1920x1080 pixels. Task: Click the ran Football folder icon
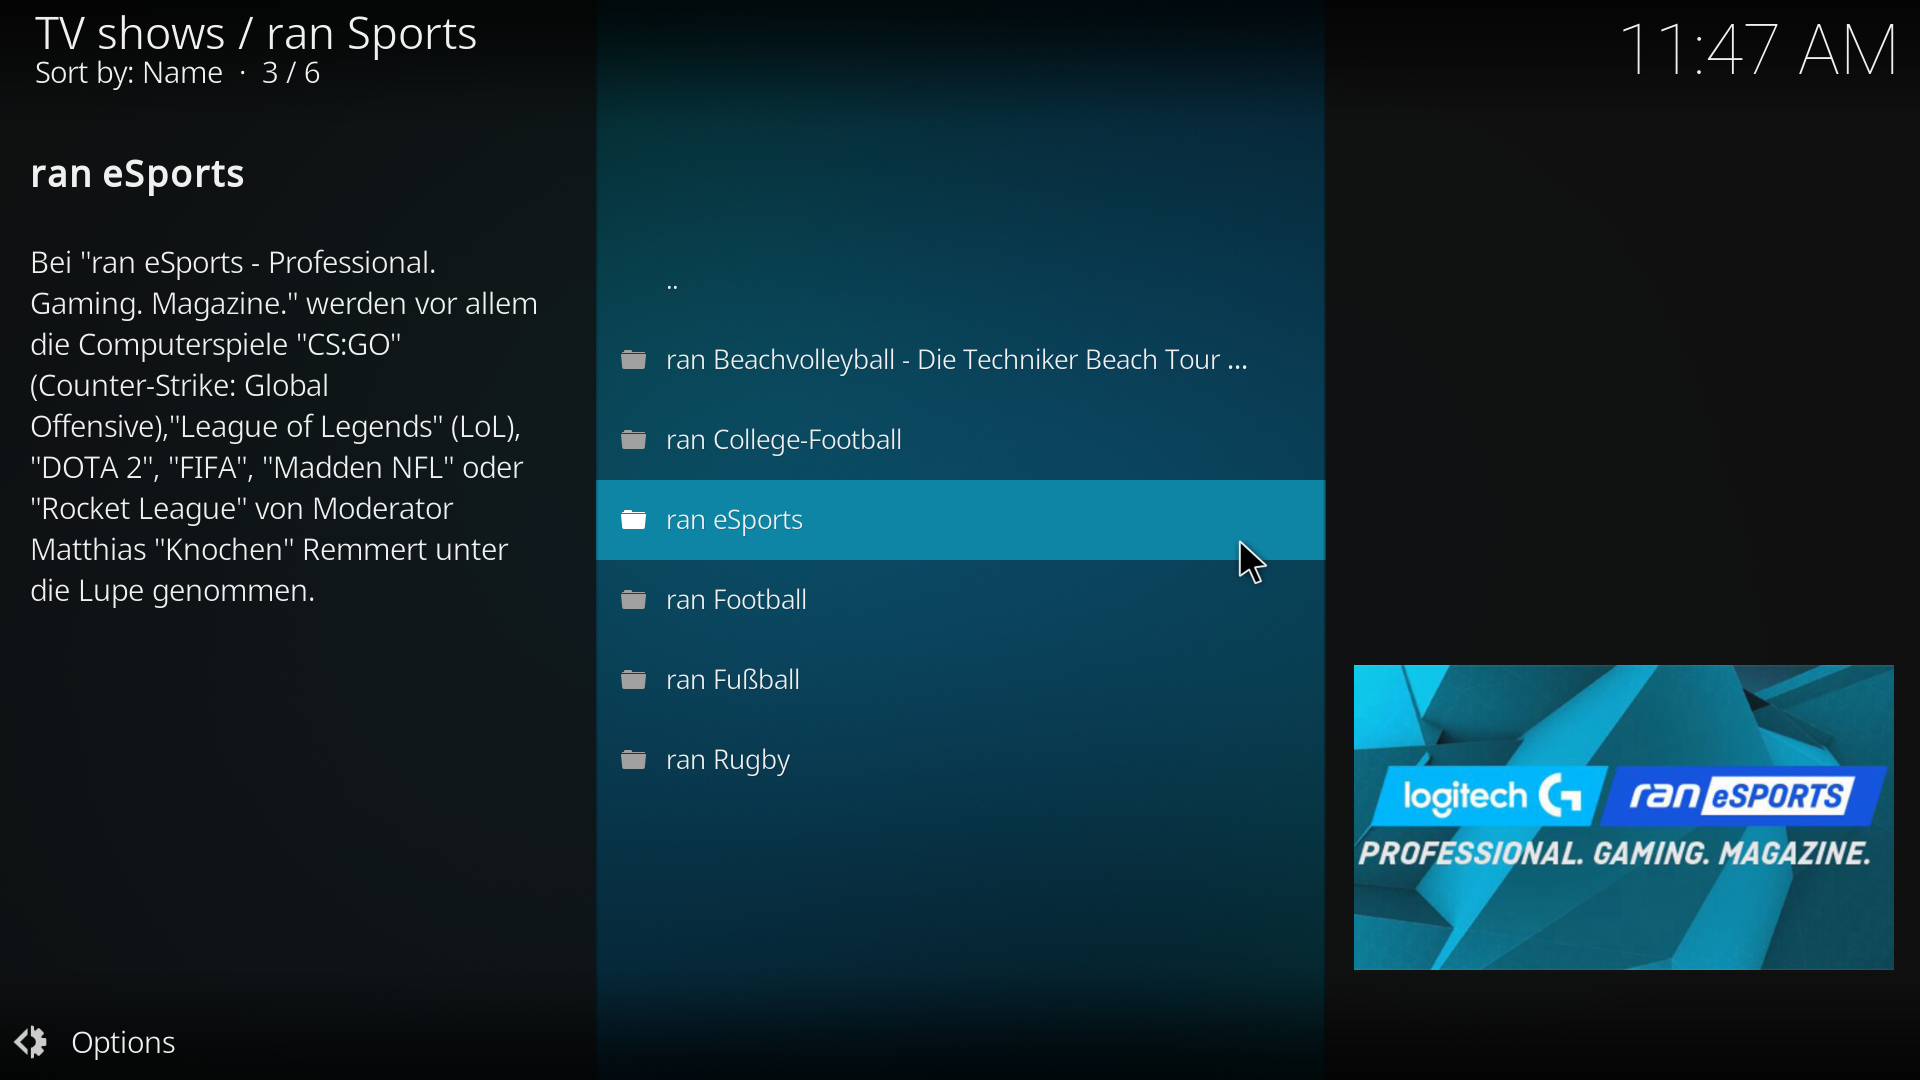pos(634,601)
